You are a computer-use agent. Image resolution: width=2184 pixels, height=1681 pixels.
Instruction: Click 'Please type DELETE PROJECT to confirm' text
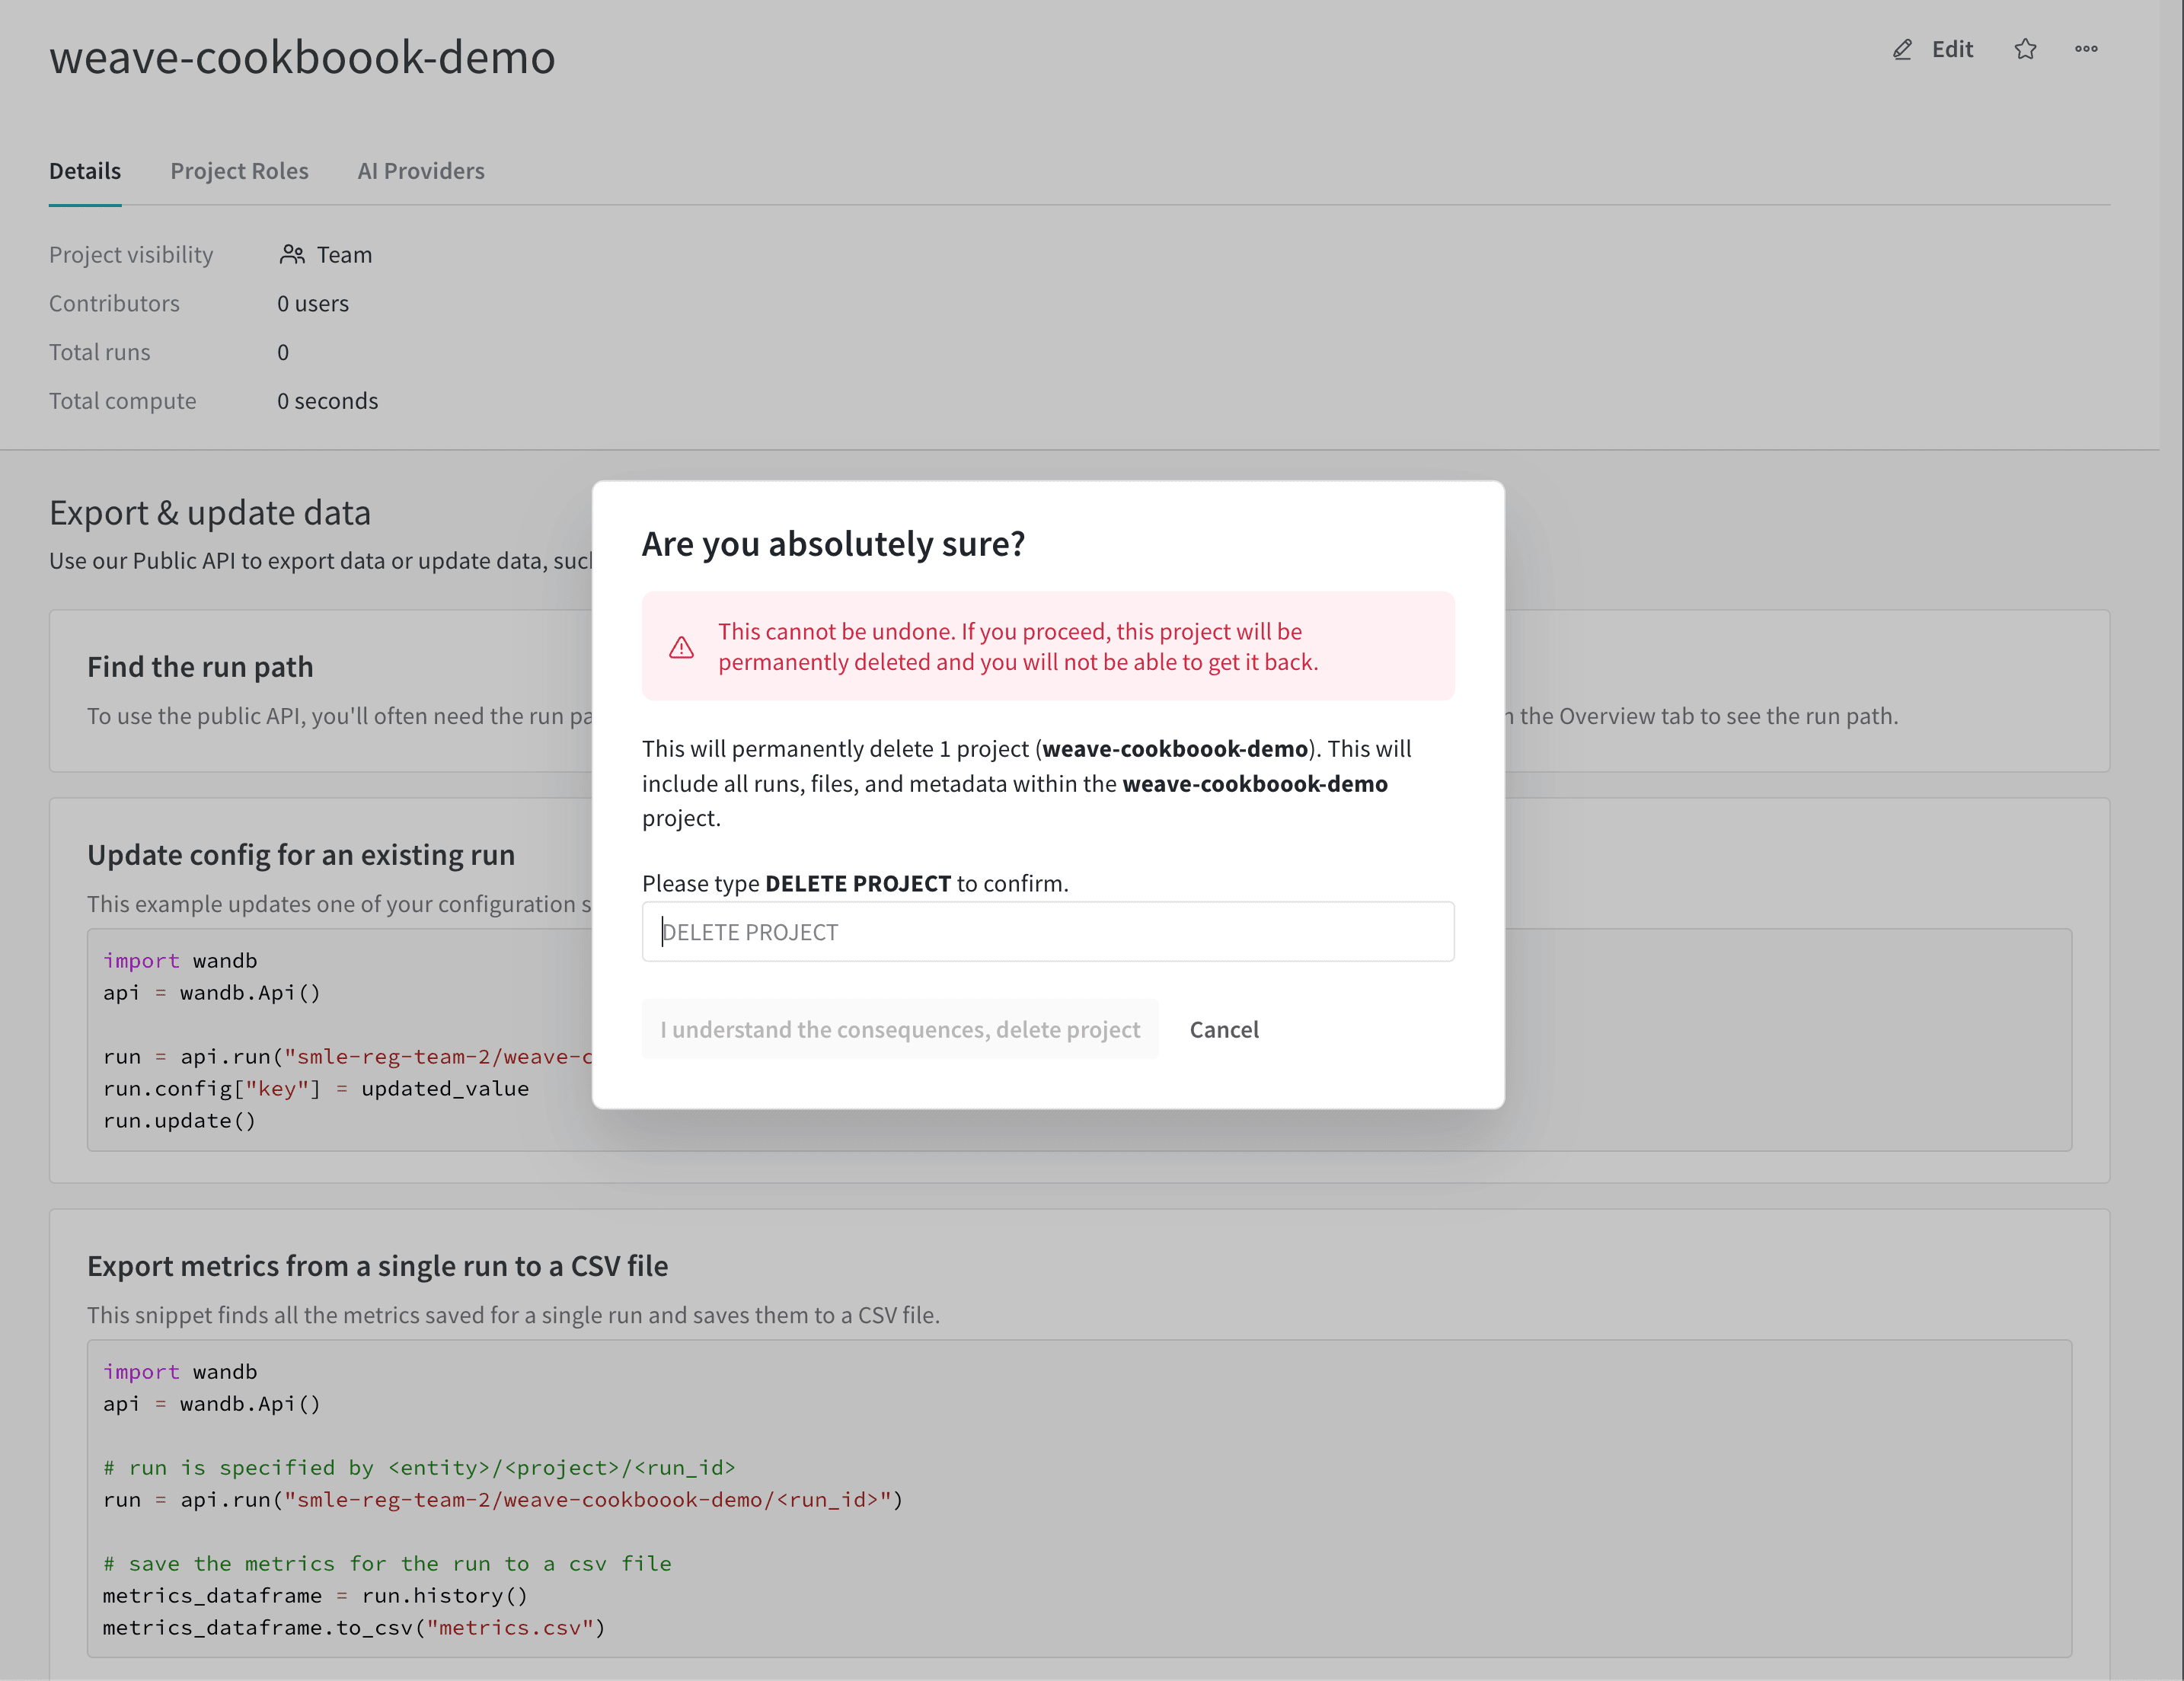tap(855, 883)
